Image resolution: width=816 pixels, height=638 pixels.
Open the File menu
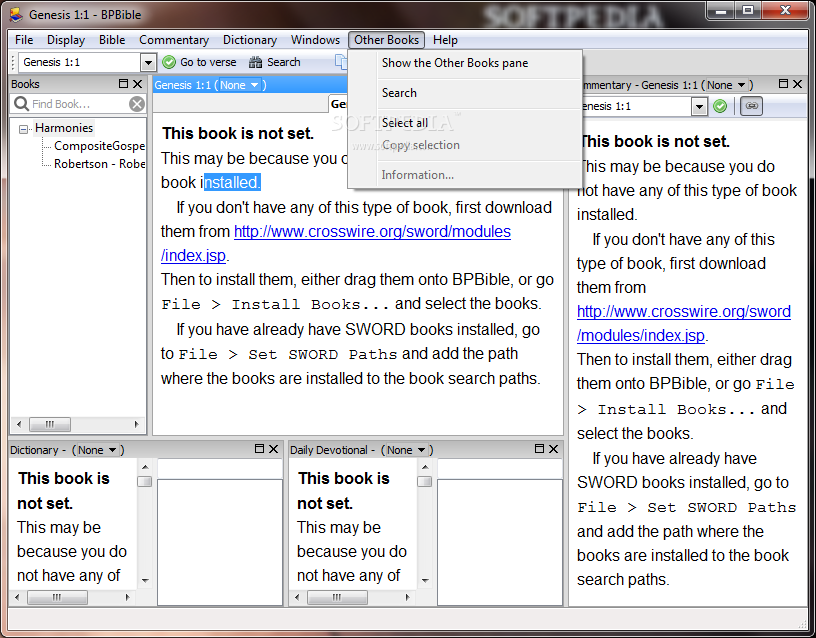24,40
